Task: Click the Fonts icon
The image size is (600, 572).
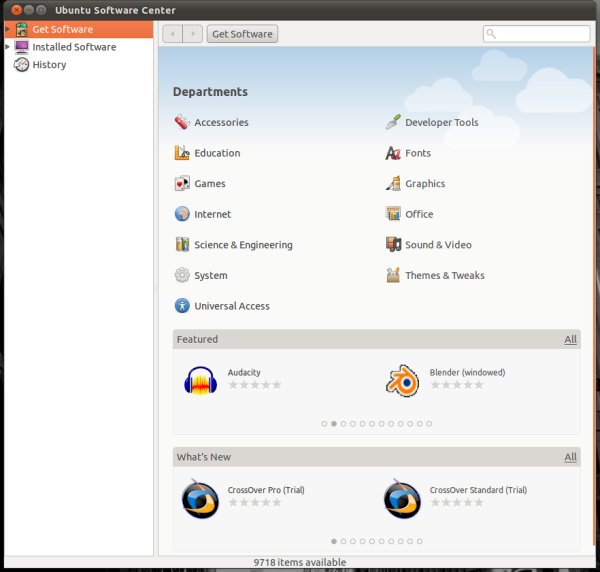Action: tap(393, 153)
